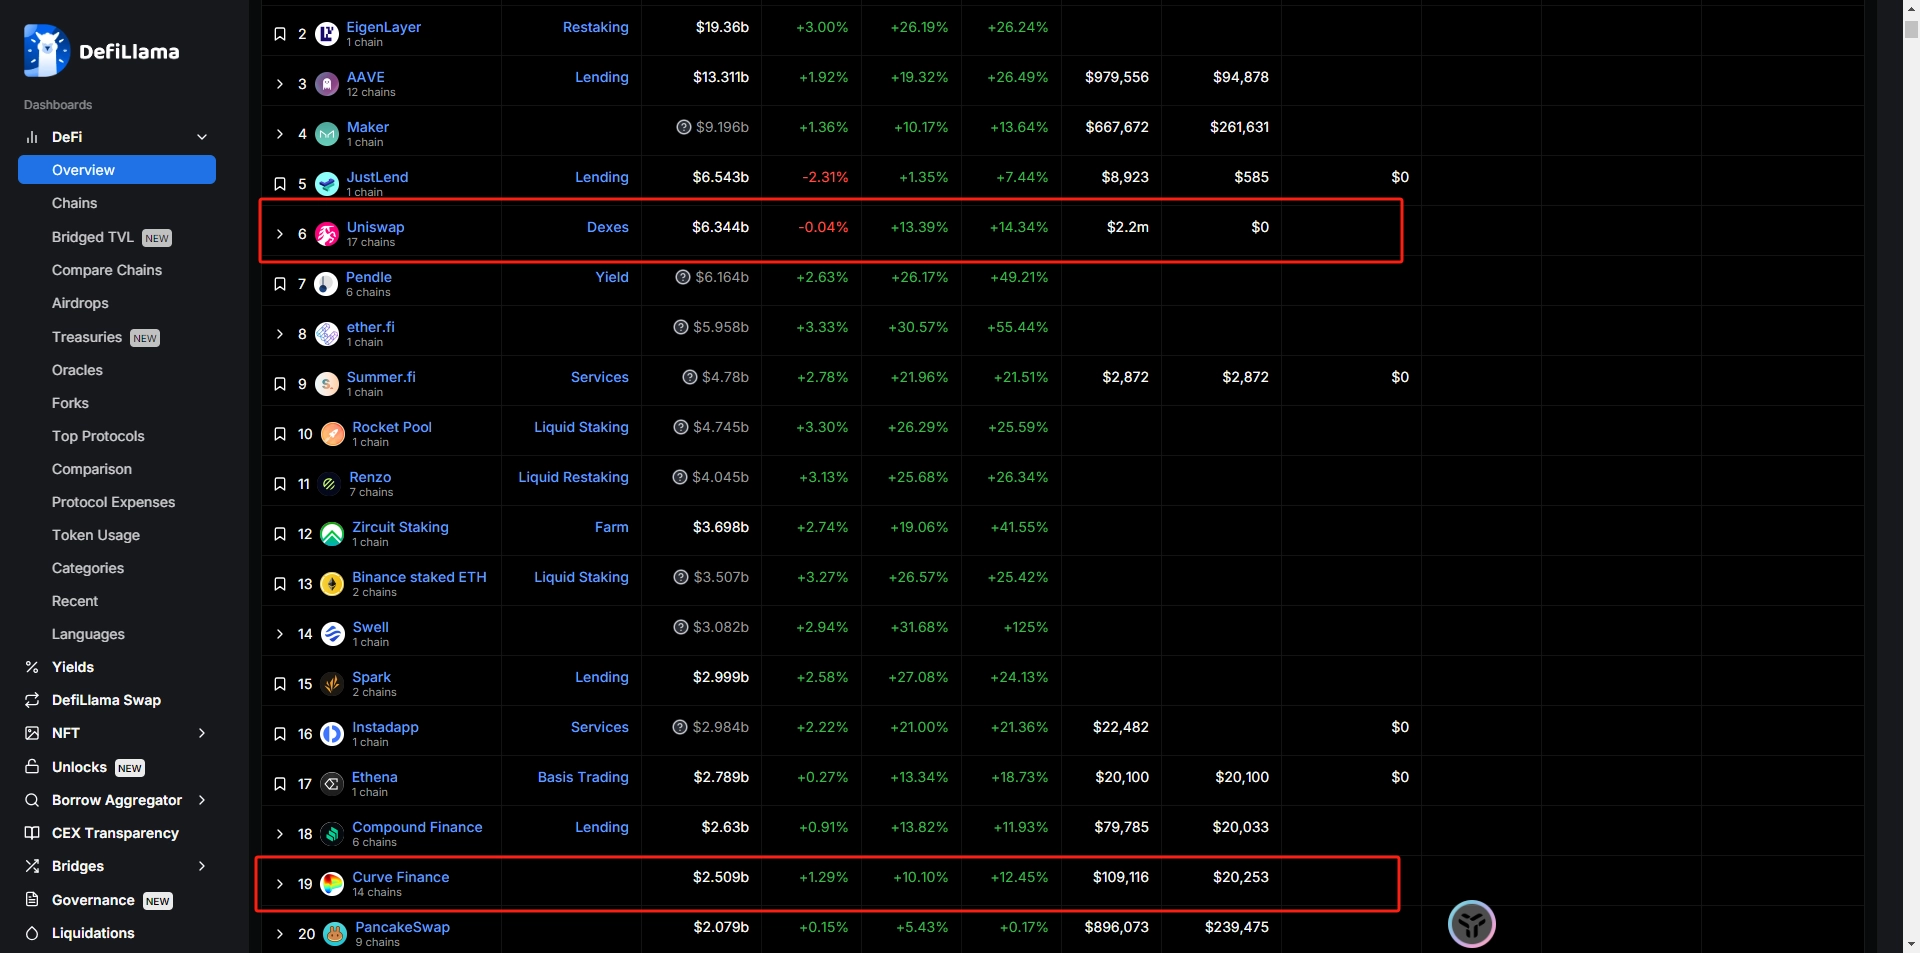Bookmark the Rocket Pool row
Image resolution: width=1920 pixels, height=953 pixels.
tap(280, 434)
